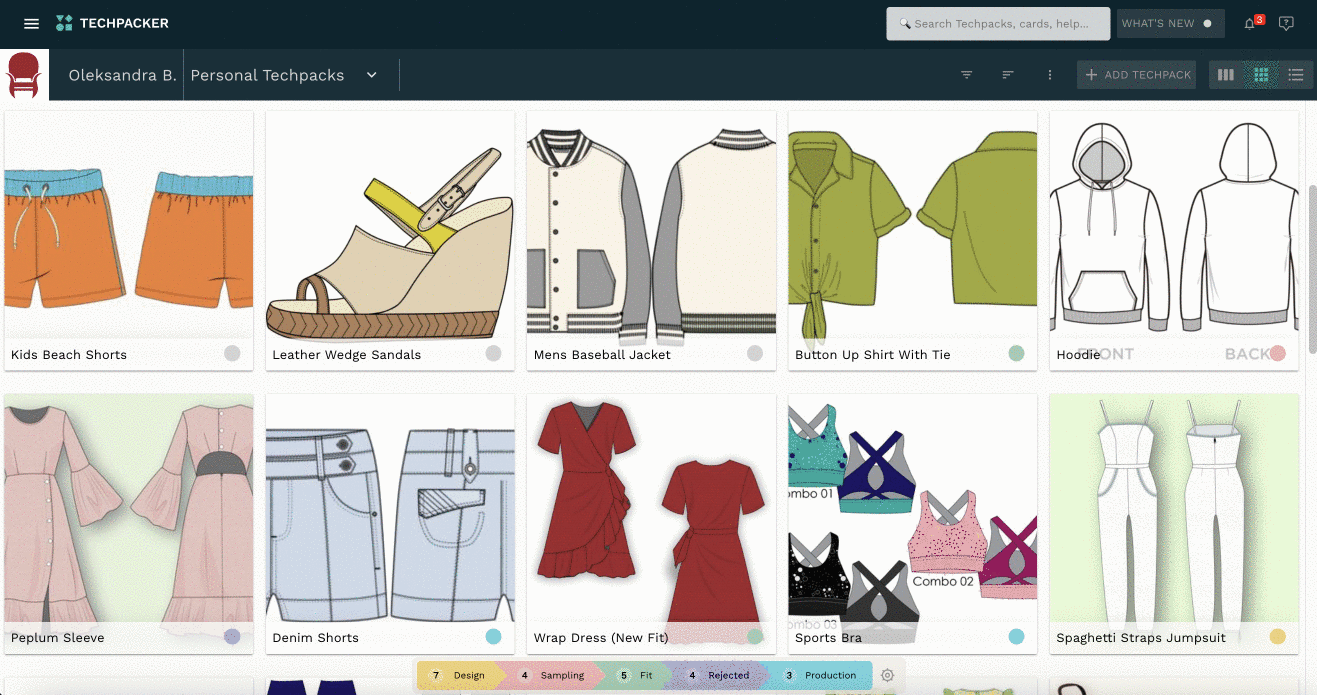Click the 'Kids Beach Shorts' title text

[69, 355]
